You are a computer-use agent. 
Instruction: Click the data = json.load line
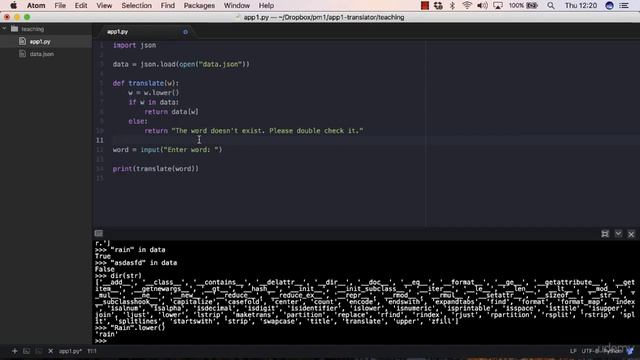coord(181,64)
